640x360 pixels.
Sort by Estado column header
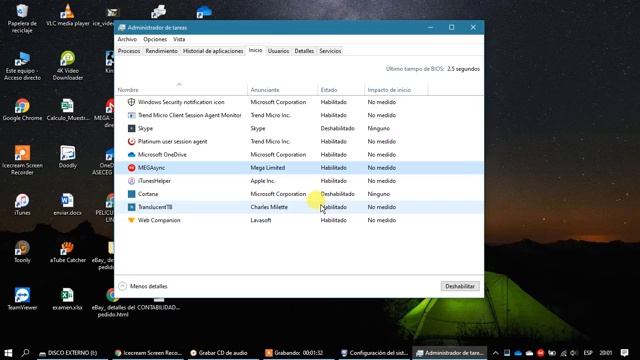point(341,89)
